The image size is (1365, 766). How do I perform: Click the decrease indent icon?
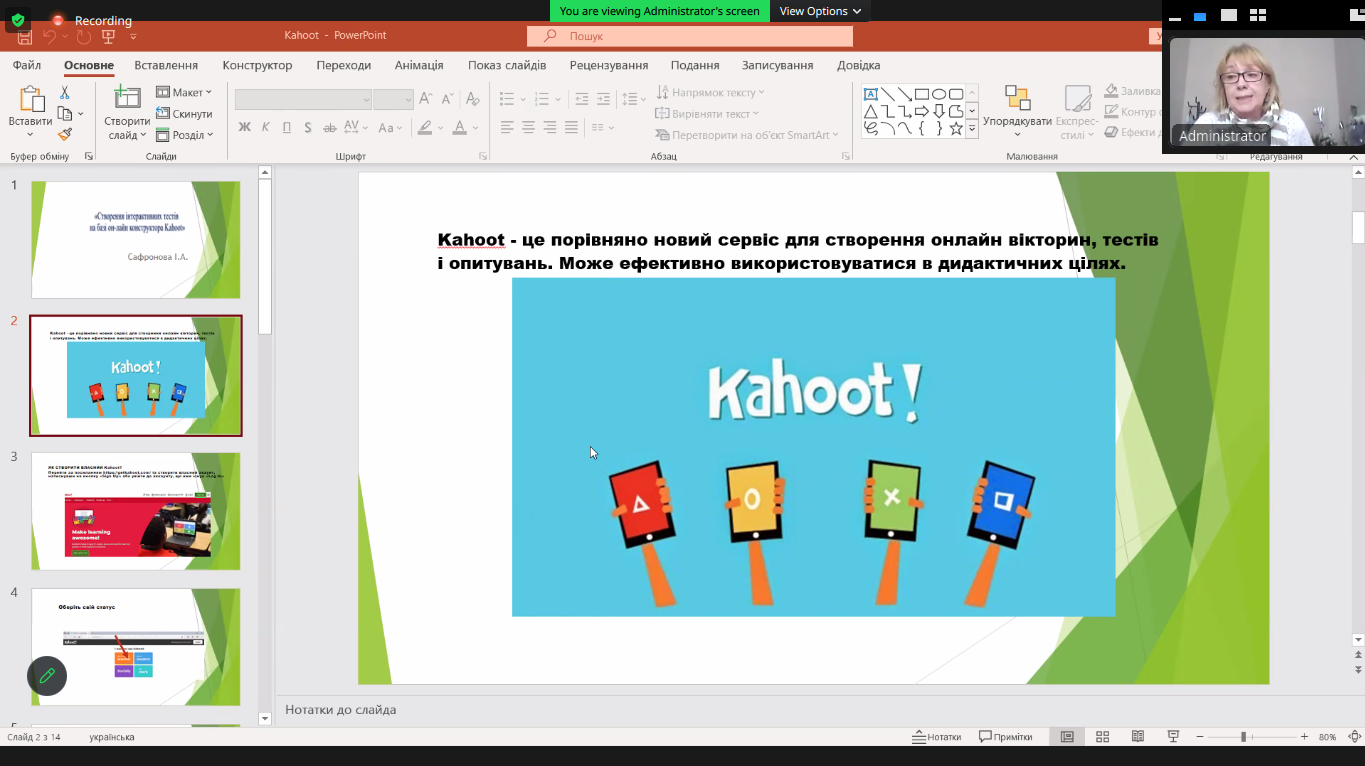581,99
